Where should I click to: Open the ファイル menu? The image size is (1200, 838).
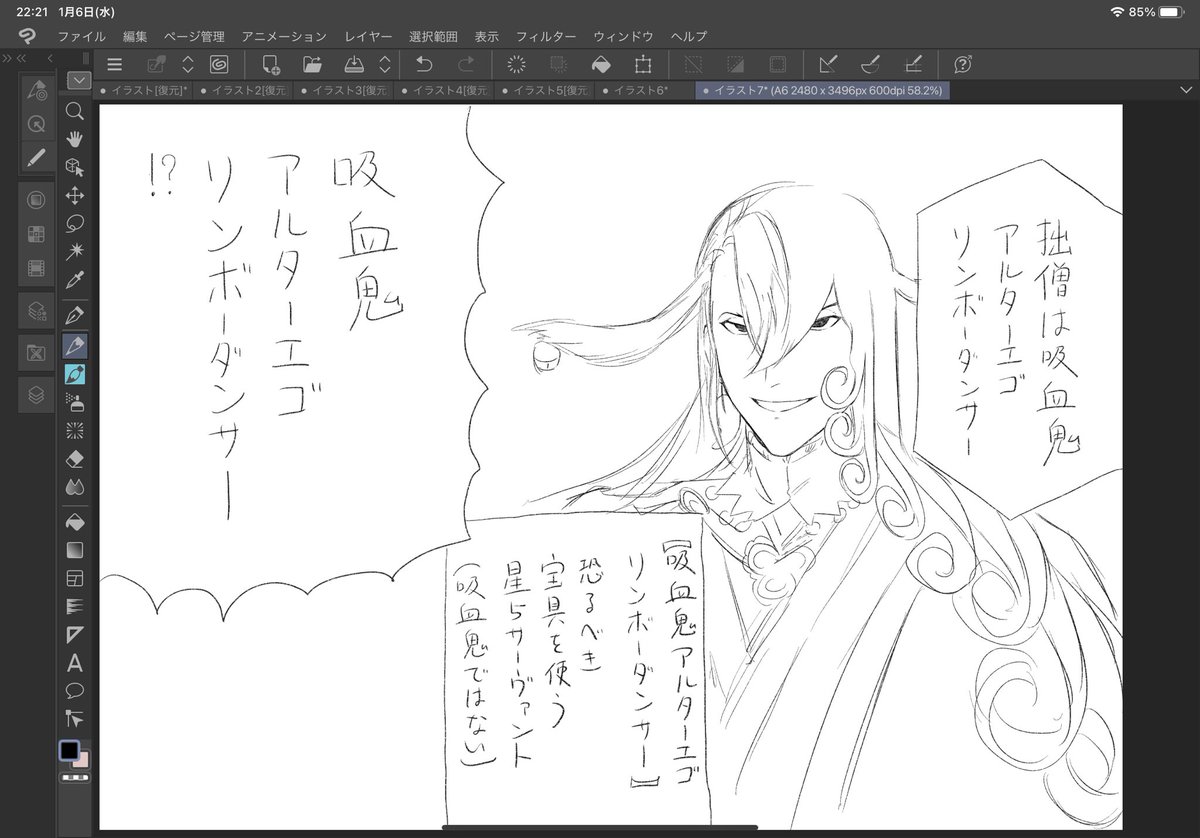click(x=82, y=36)
